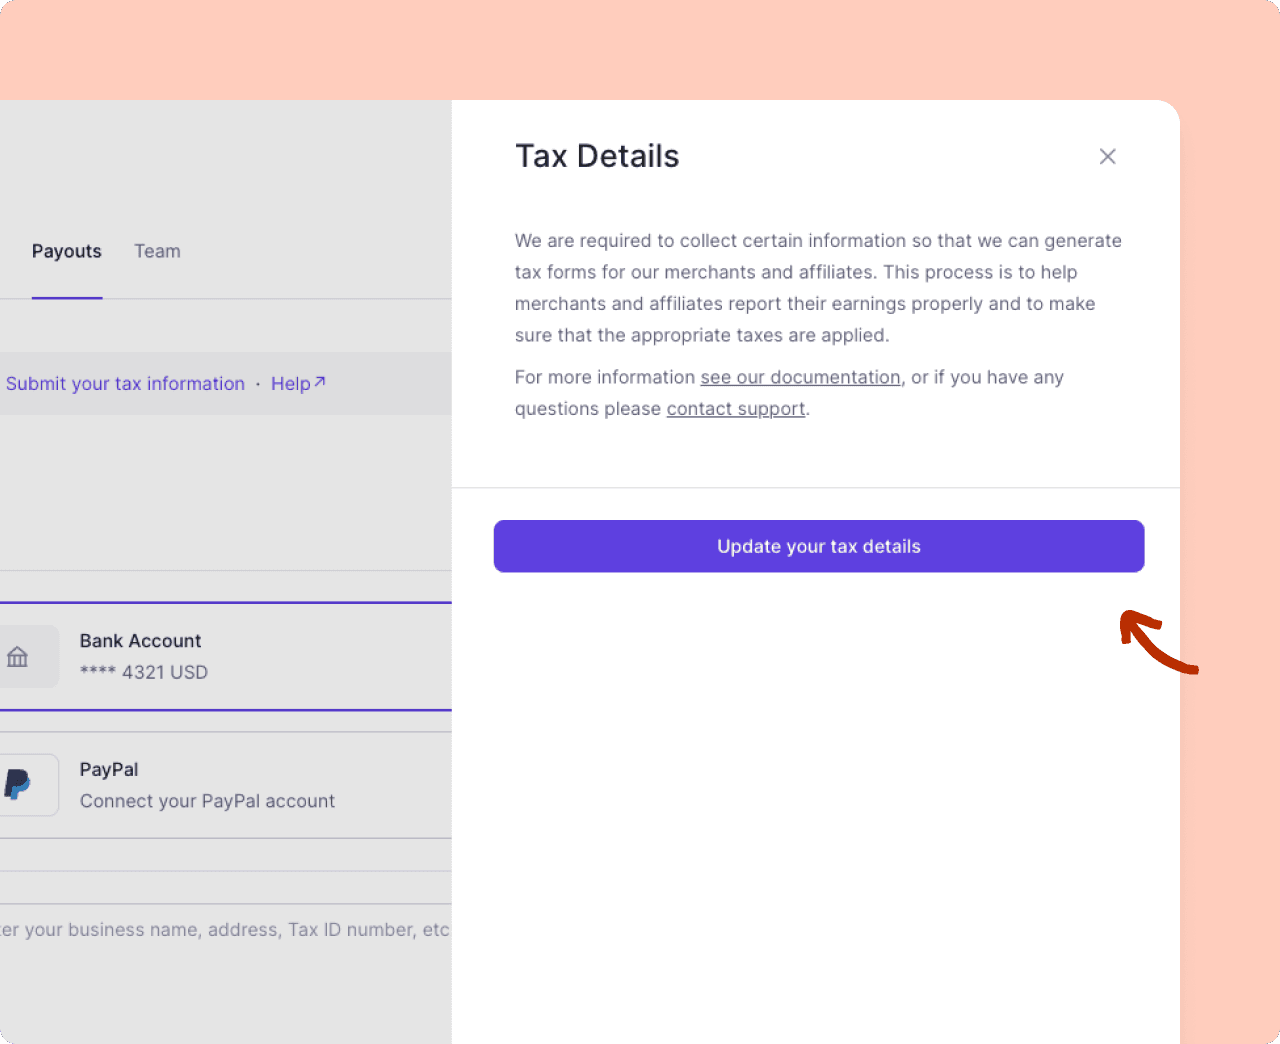
Task: Click the external-link arrow next to Help
Action: click(319, 381)
